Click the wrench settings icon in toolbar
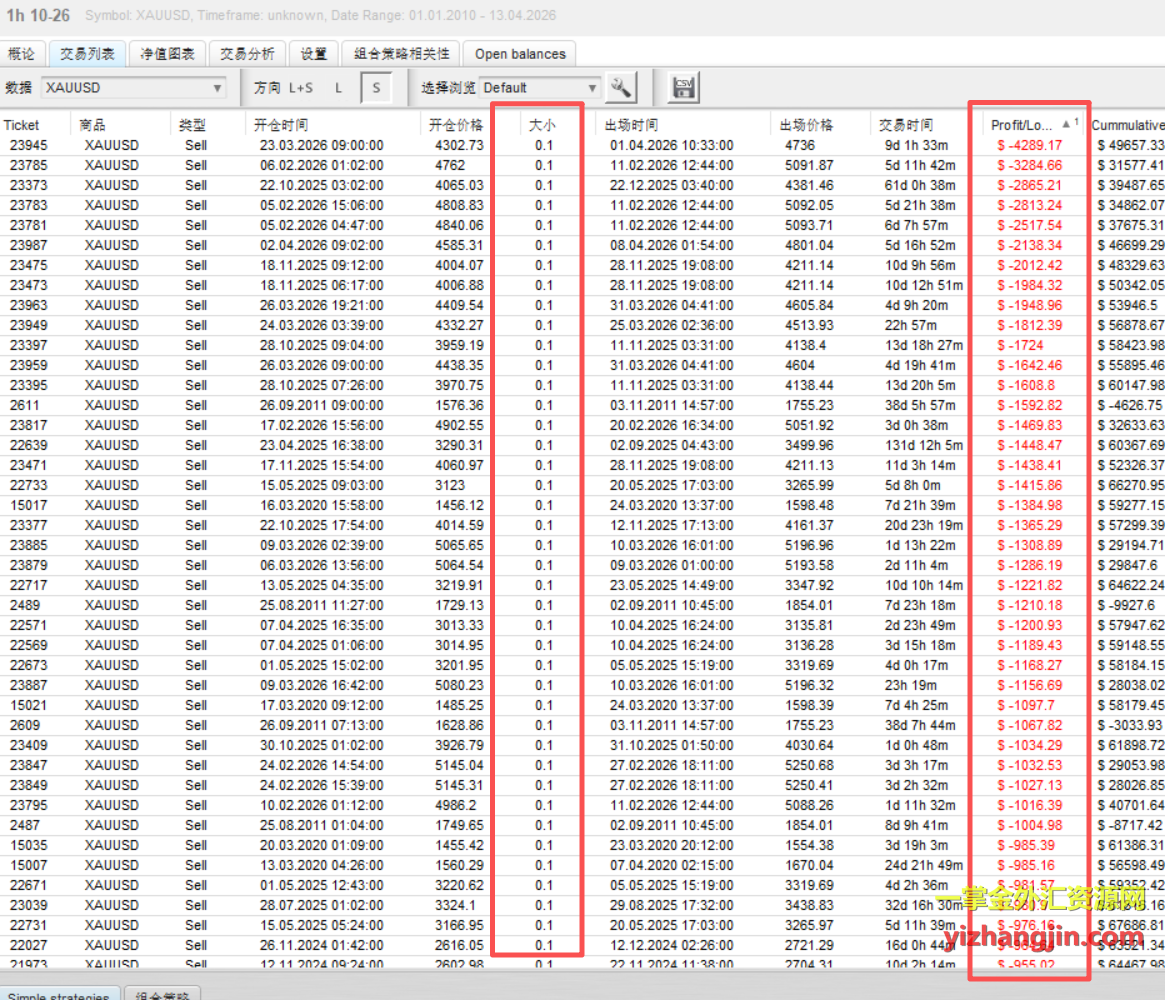Screen dimensions: 1165x1000 [x=621, y=87]
